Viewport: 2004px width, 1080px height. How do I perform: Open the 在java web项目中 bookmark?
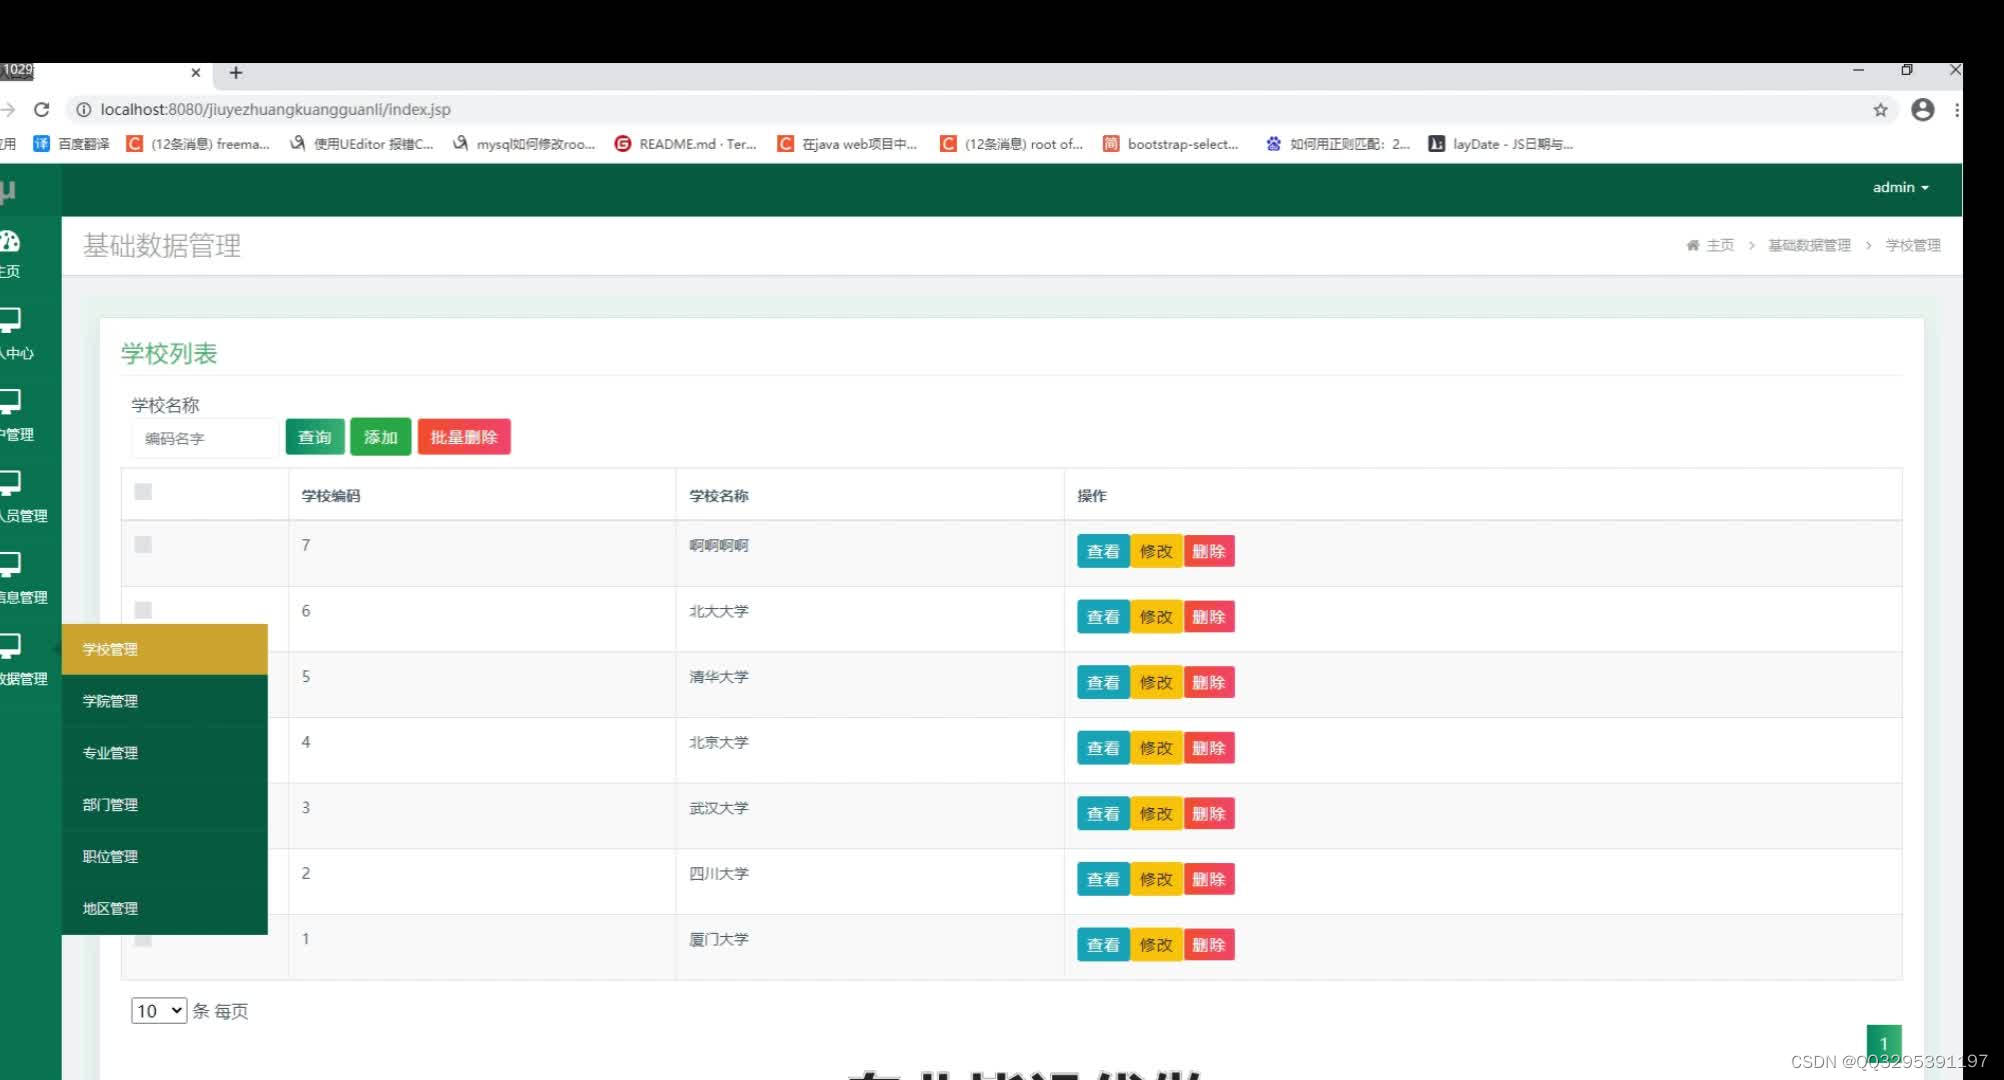point(848,144)
